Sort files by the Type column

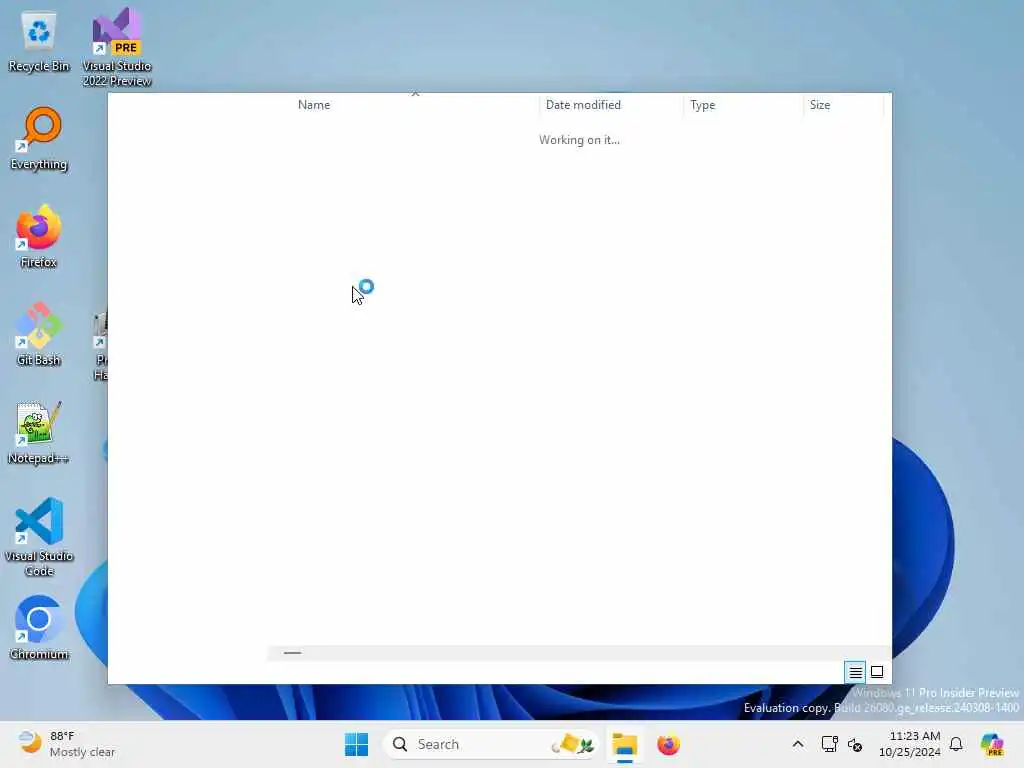click(x=743, y=105)
